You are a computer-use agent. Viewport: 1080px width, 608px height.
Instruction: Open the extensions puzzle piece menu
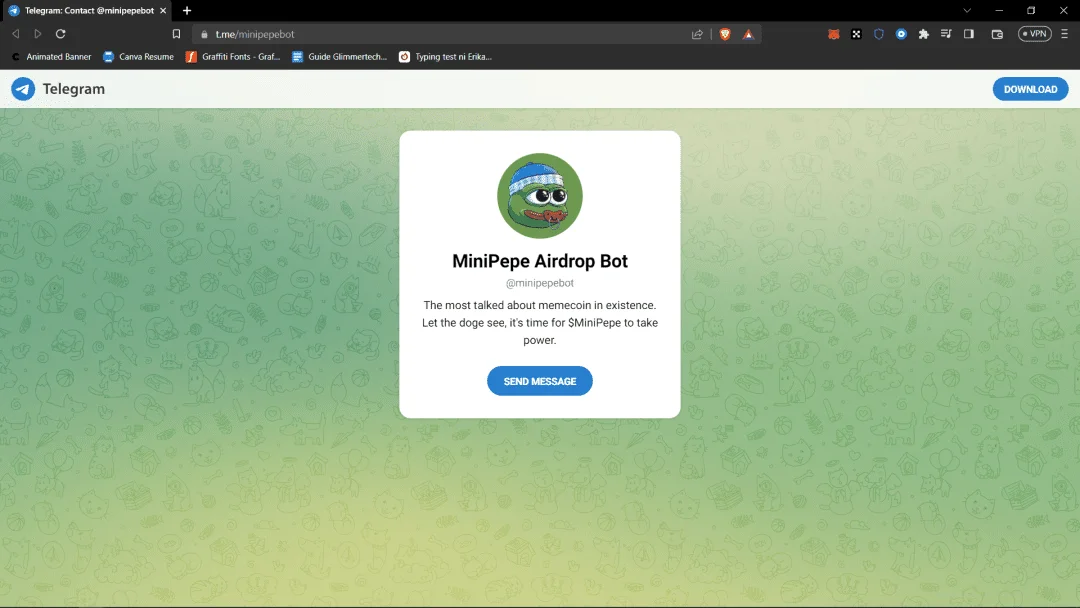click(924, 34)
